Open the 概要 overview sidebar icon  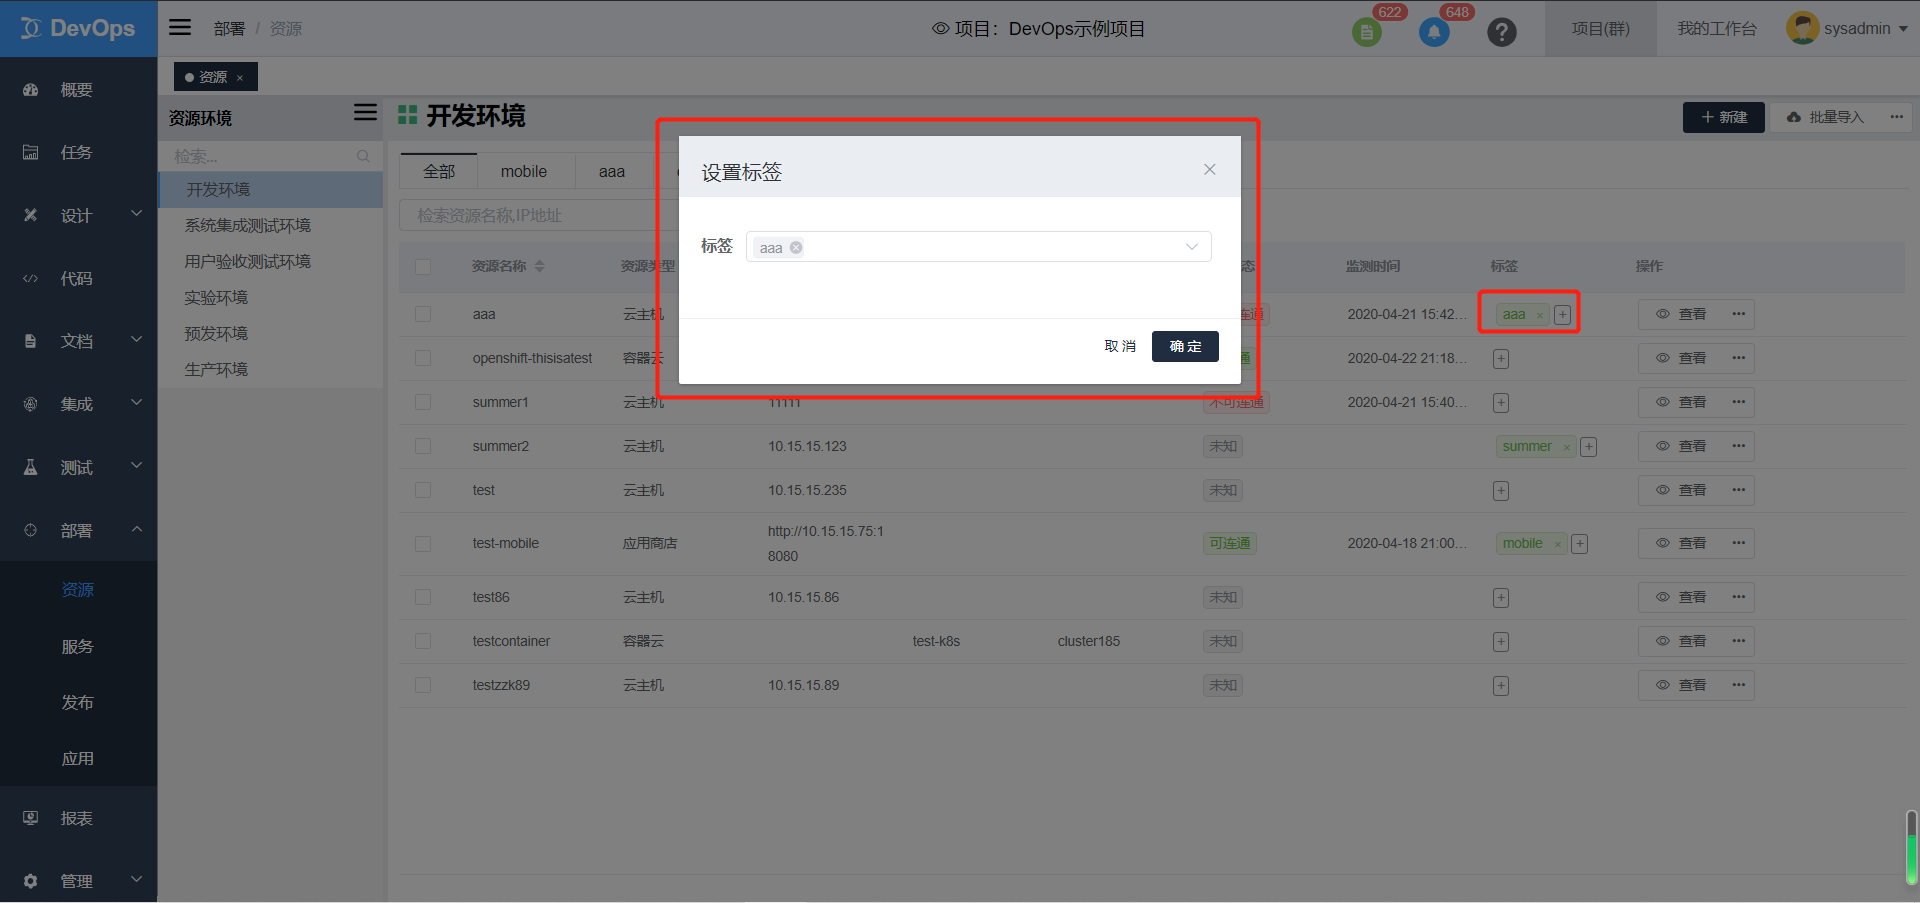pyautogui.click(x=31, y=90)
